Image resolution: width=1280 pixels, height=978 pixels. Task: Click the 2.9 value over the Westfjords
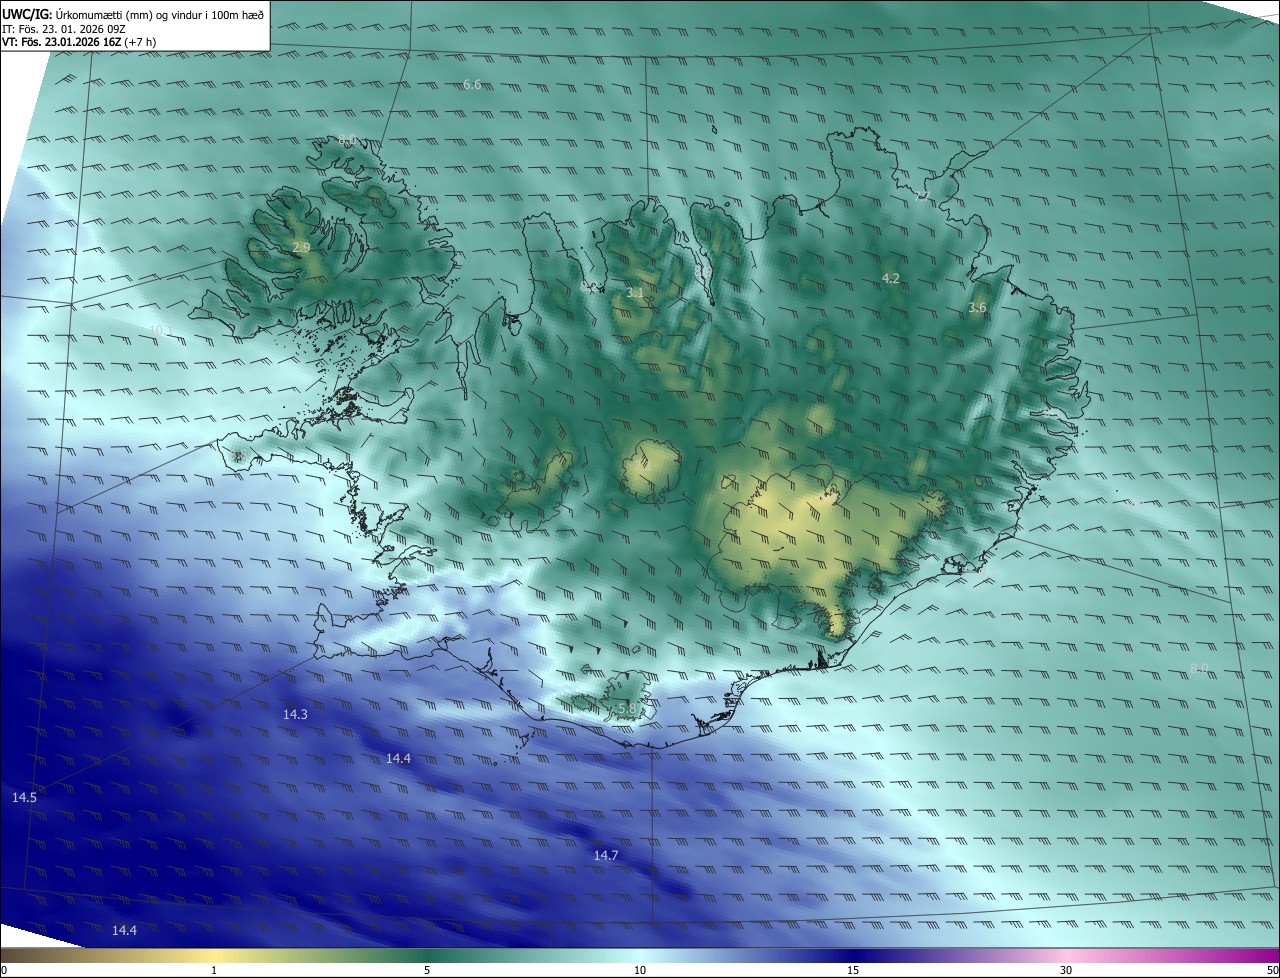301,247
